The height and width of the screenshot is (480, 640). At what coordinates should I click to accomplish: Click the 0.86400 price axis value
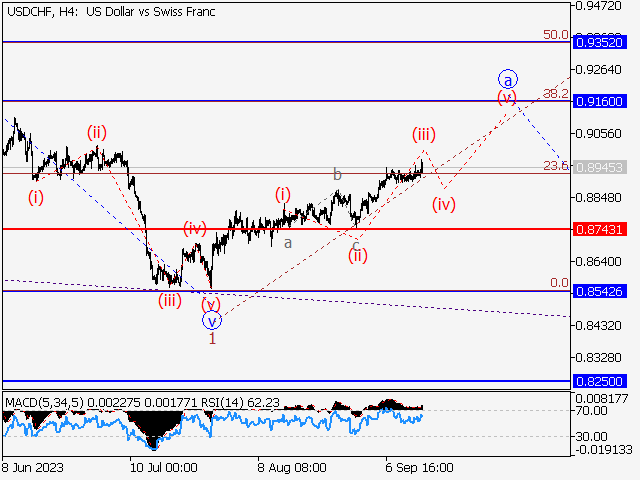point(599,261)
